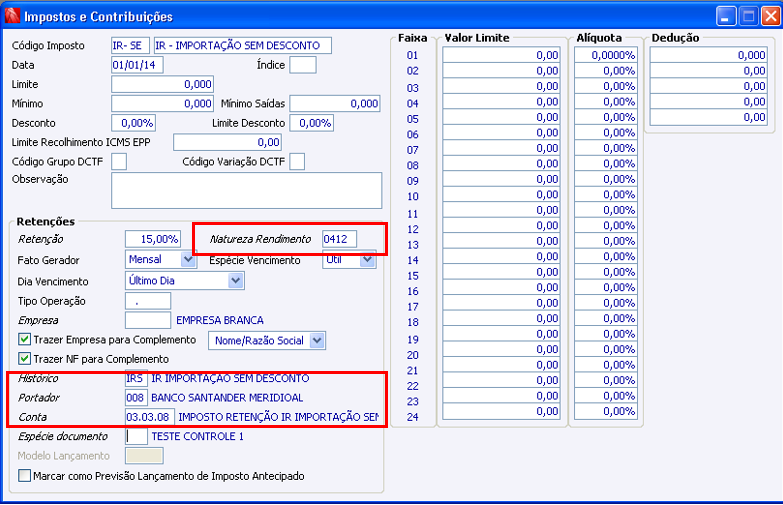This screenshot has height=505, width=783.
Task: Click Alíquota field for Faixa 10
Action: [605, 195]
